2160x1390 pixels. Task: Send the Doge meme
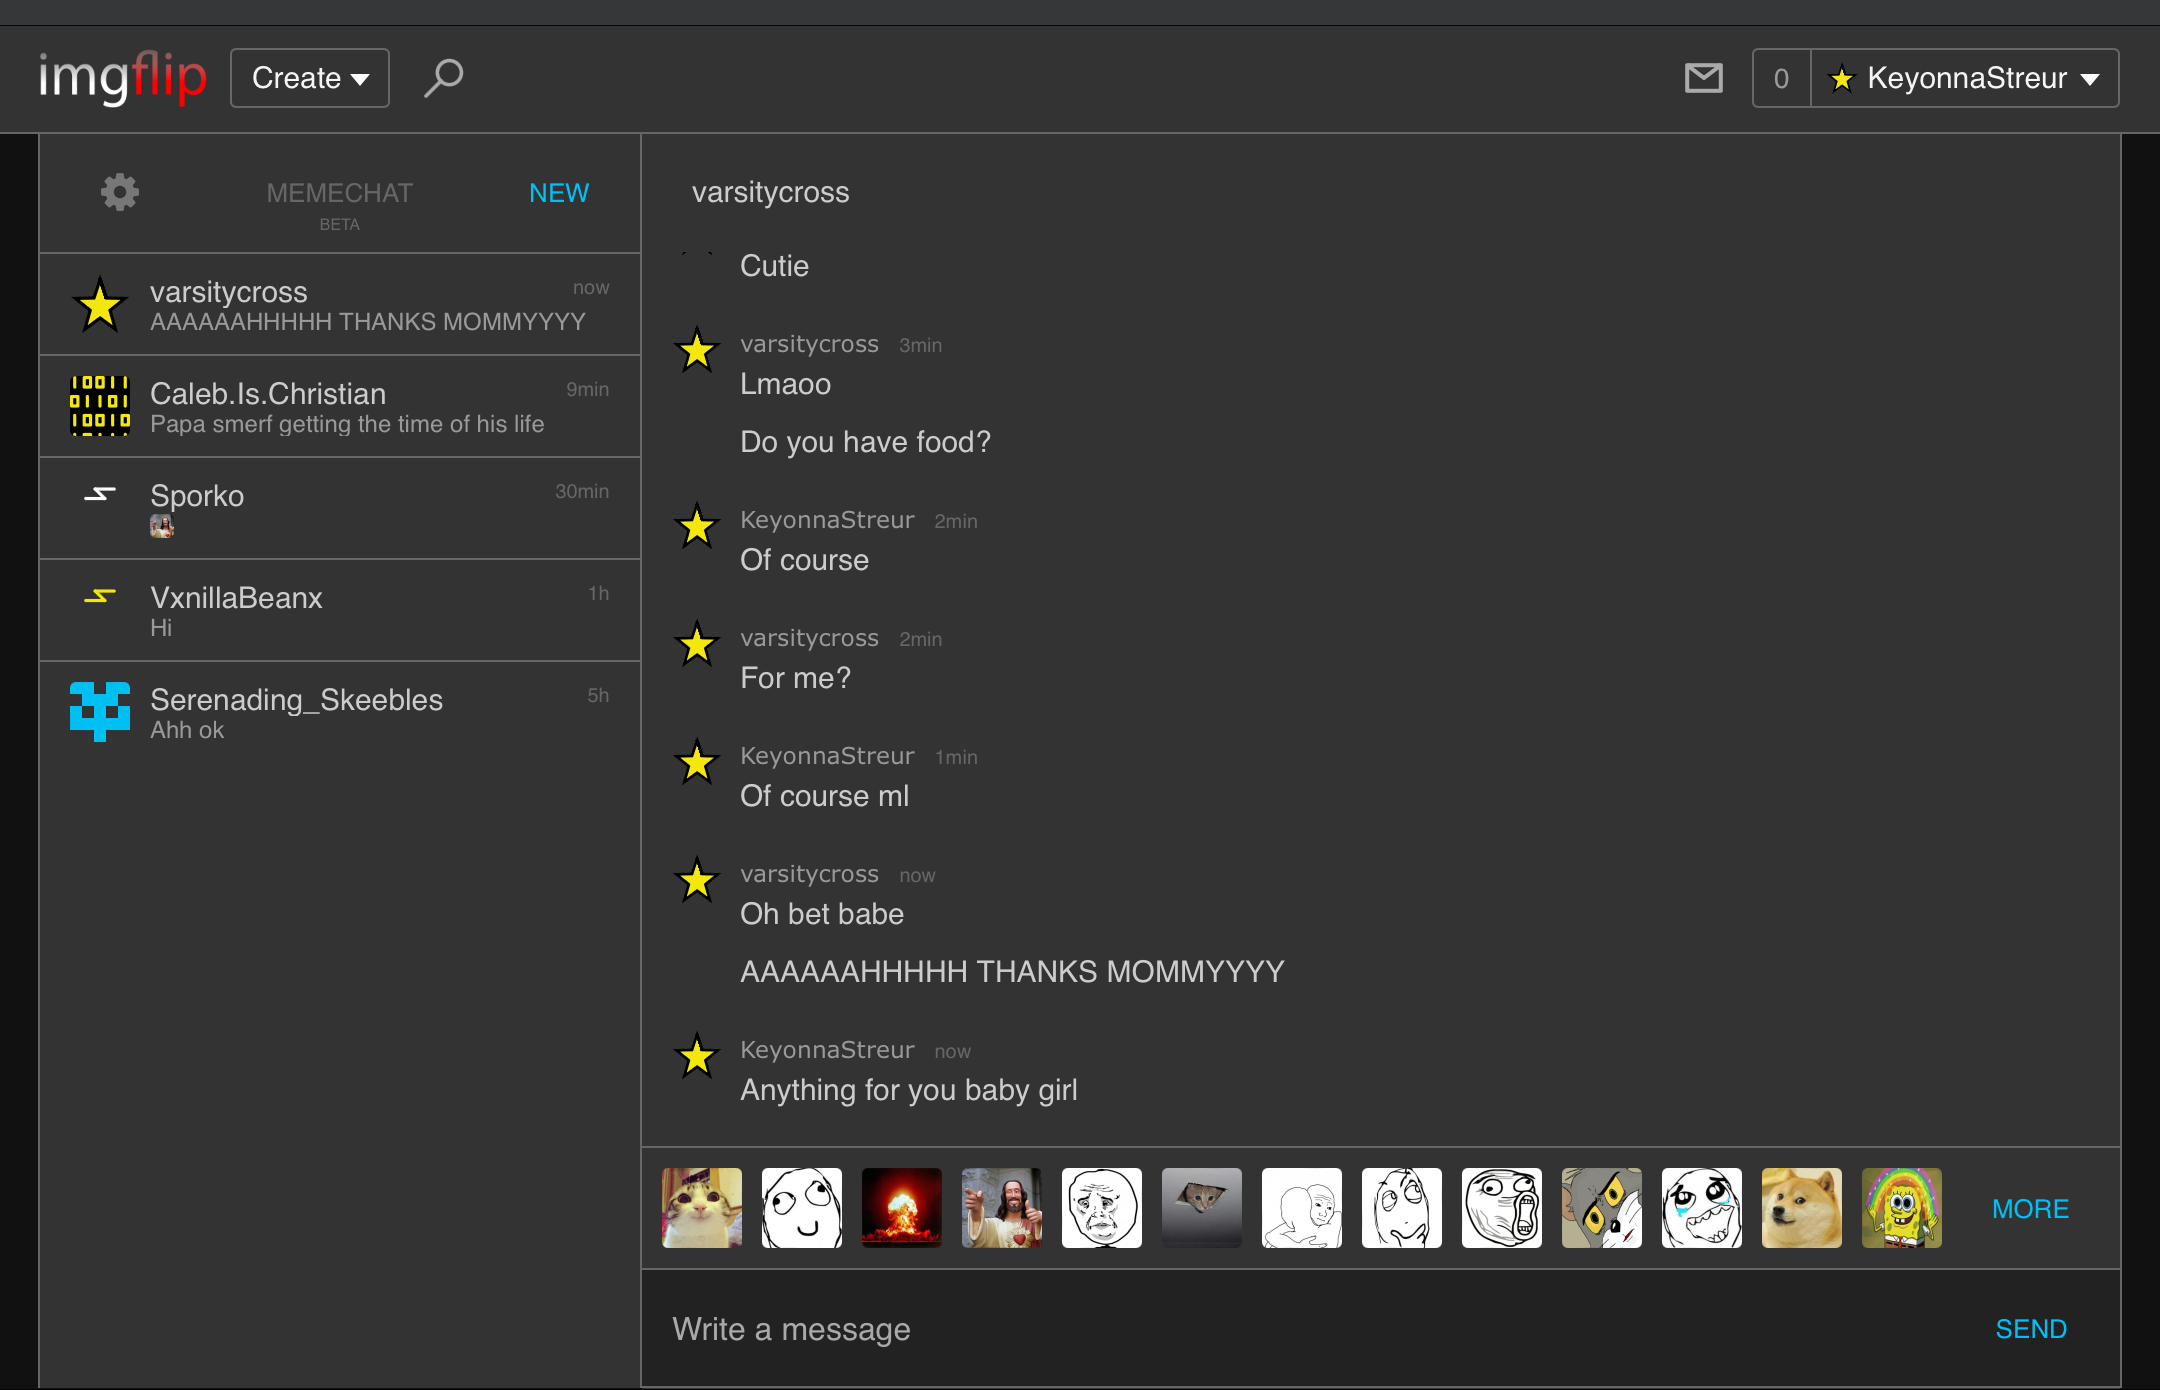click(x=1802, y=1208)
